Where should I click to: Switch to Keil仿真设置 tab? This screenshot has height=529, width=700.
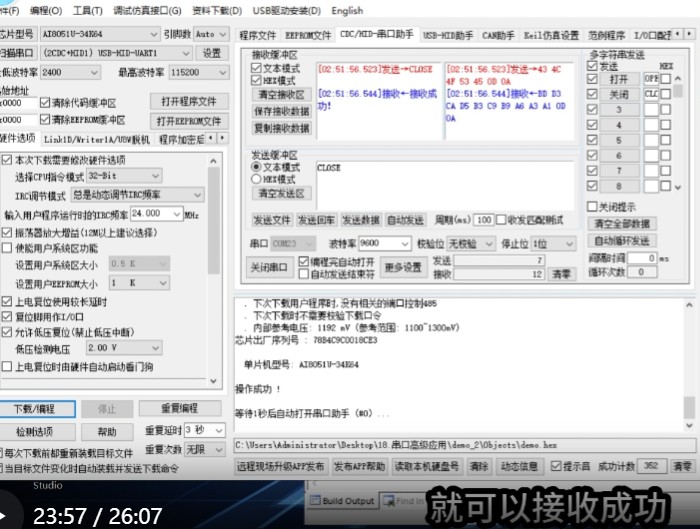(x=551, y=35)
